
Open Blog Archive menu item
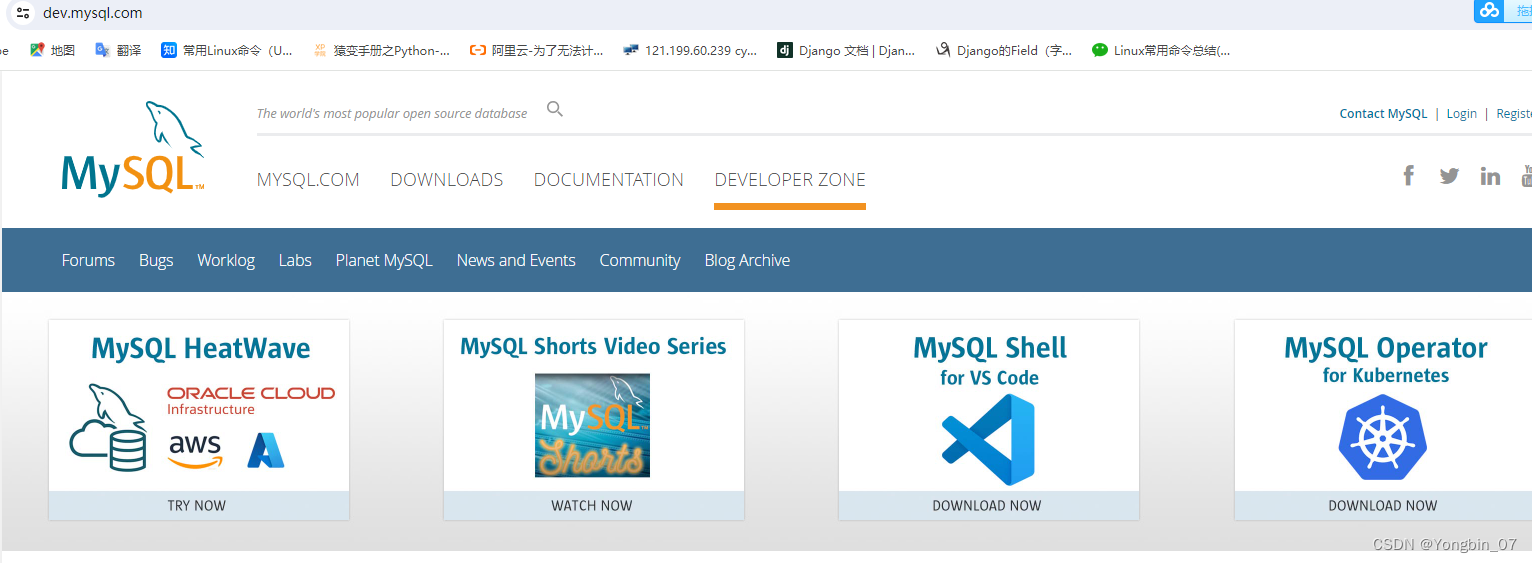coord(747,260)
